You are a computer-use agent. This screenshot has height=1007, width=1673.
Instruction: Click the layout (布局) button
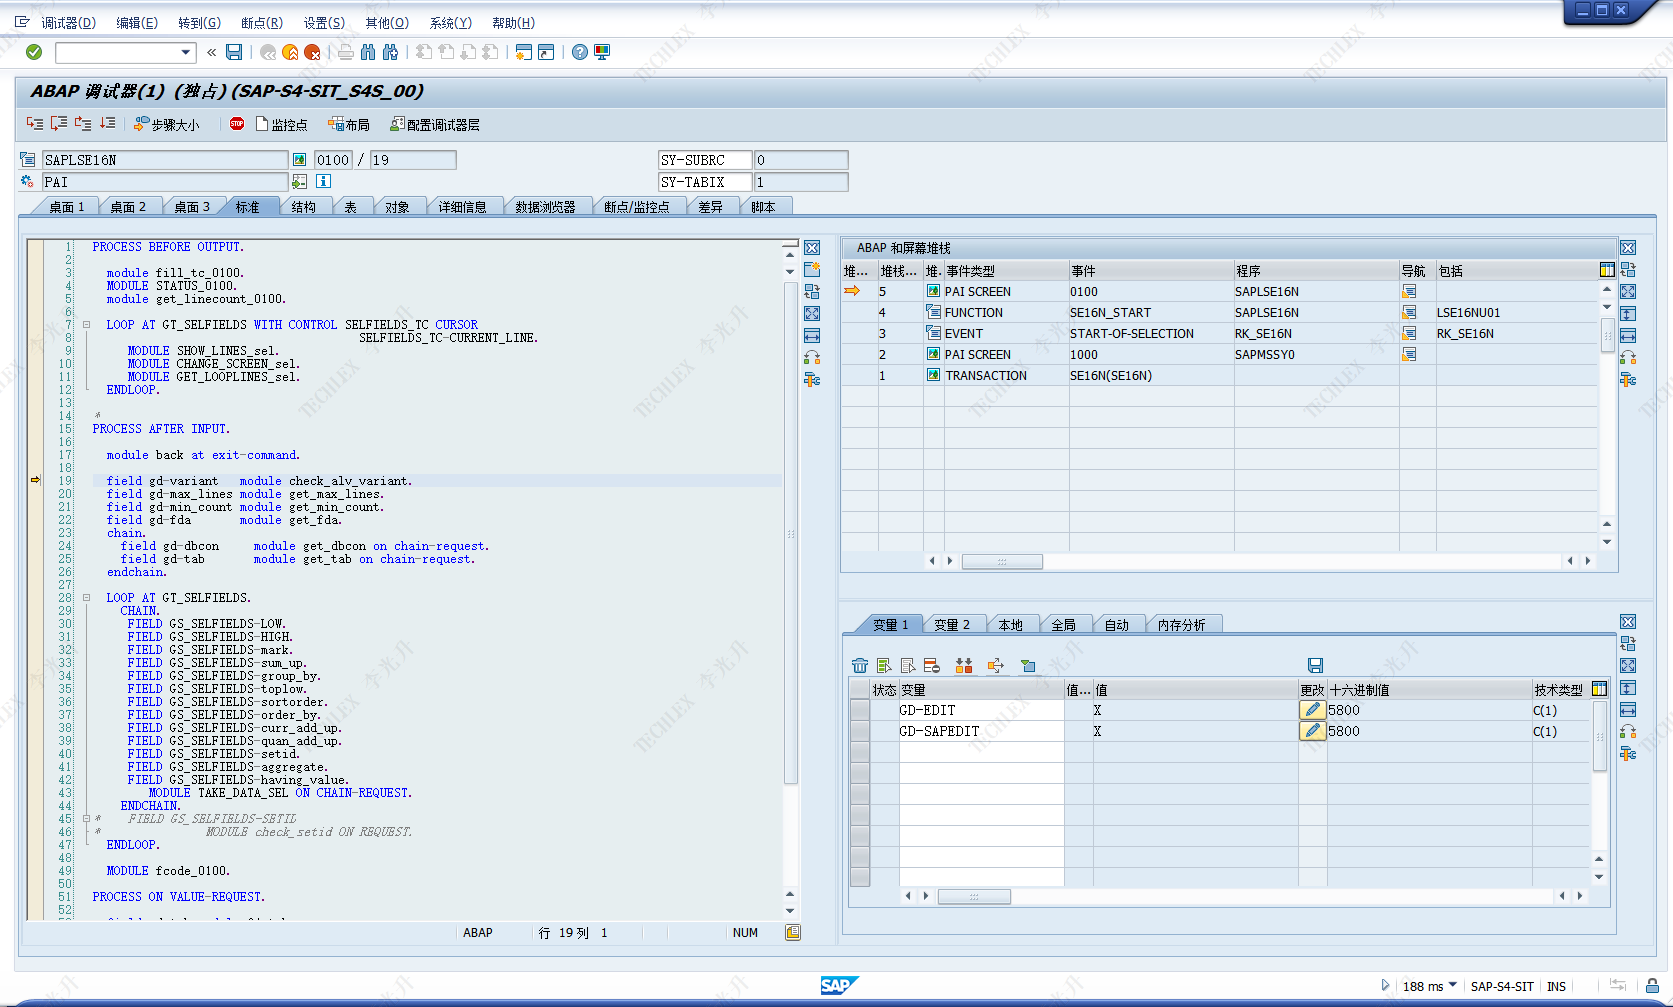pyautogui.click(x=349, y=124)
